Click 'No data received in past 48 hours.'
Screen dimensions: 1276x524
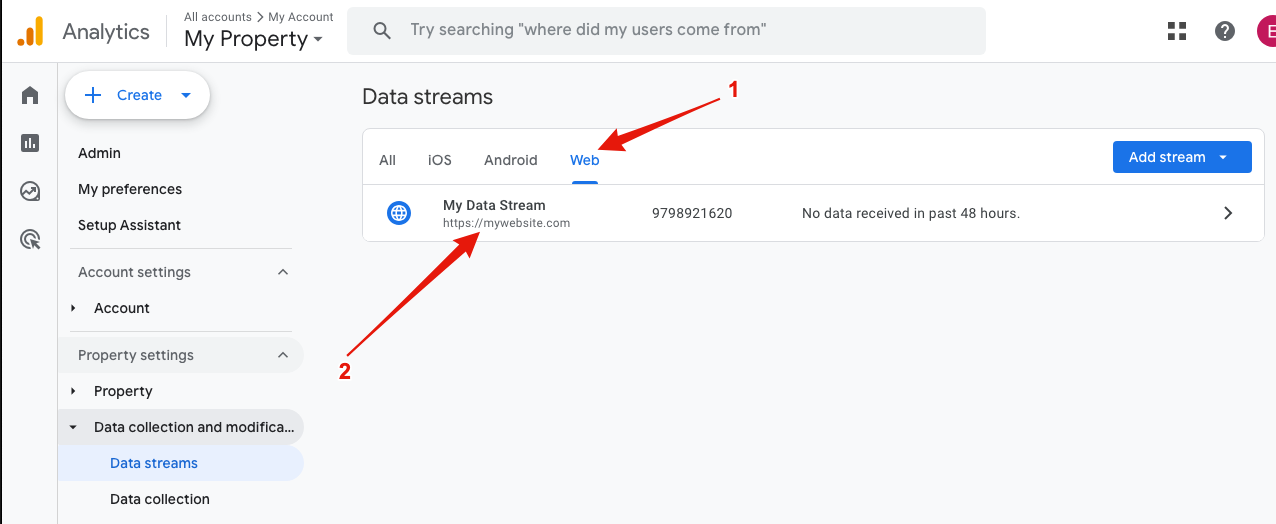(911, 213)
